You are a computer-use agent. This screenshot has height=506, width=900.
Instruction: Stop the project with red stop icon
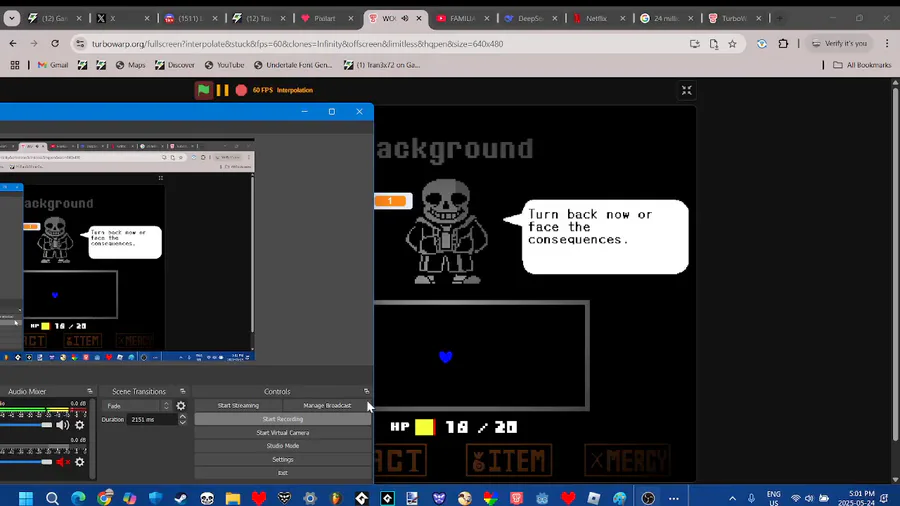click(x=241, y=90)
